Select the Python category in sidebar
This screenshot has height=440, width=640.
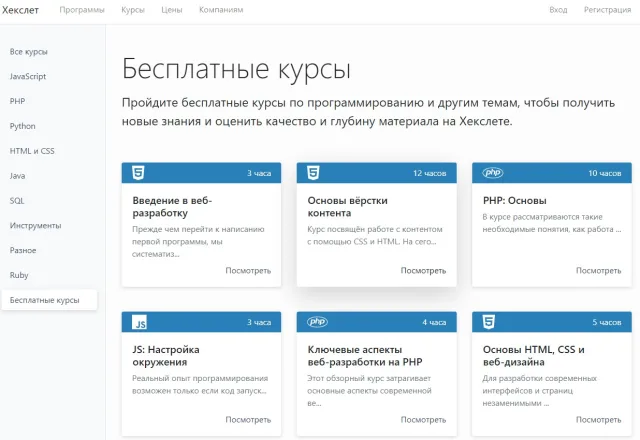(x=22, y=126)
